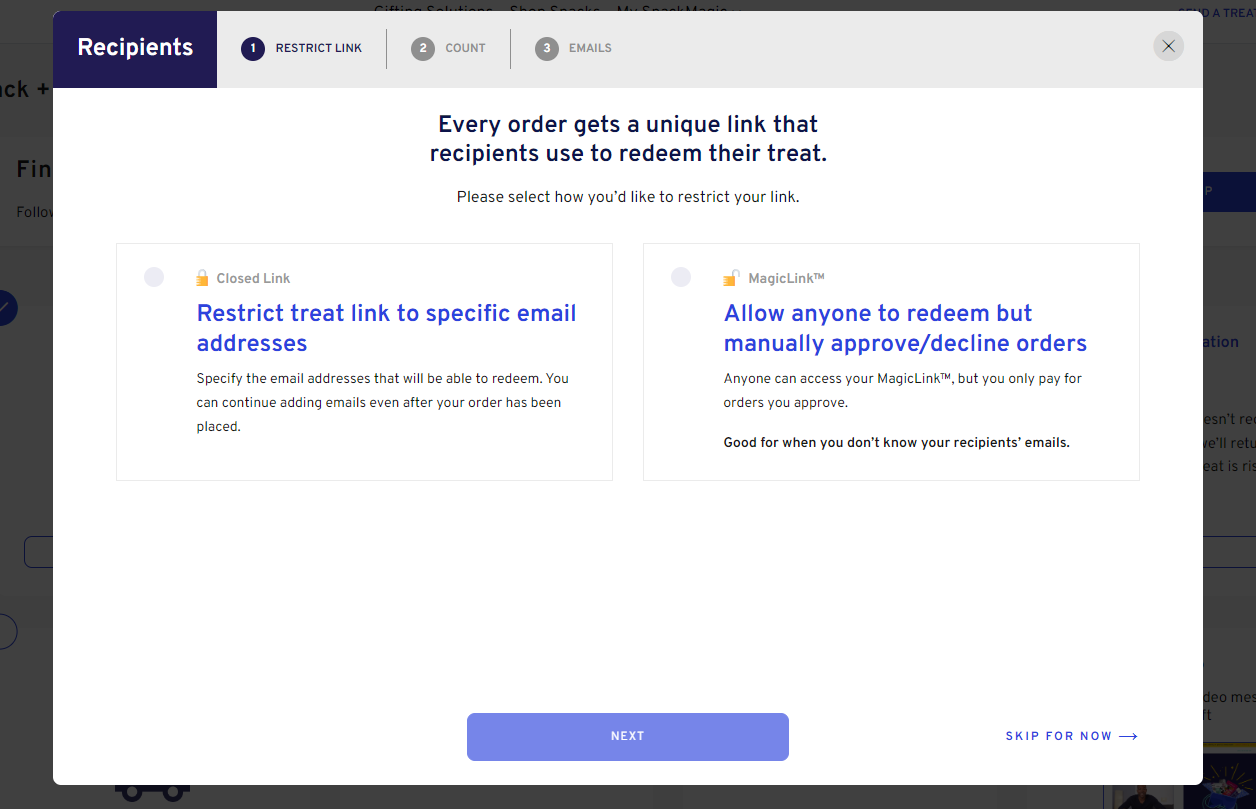1256x809 pixels.
Task: Click 'Please select how you'd like' instruction text
Action: 628,197
